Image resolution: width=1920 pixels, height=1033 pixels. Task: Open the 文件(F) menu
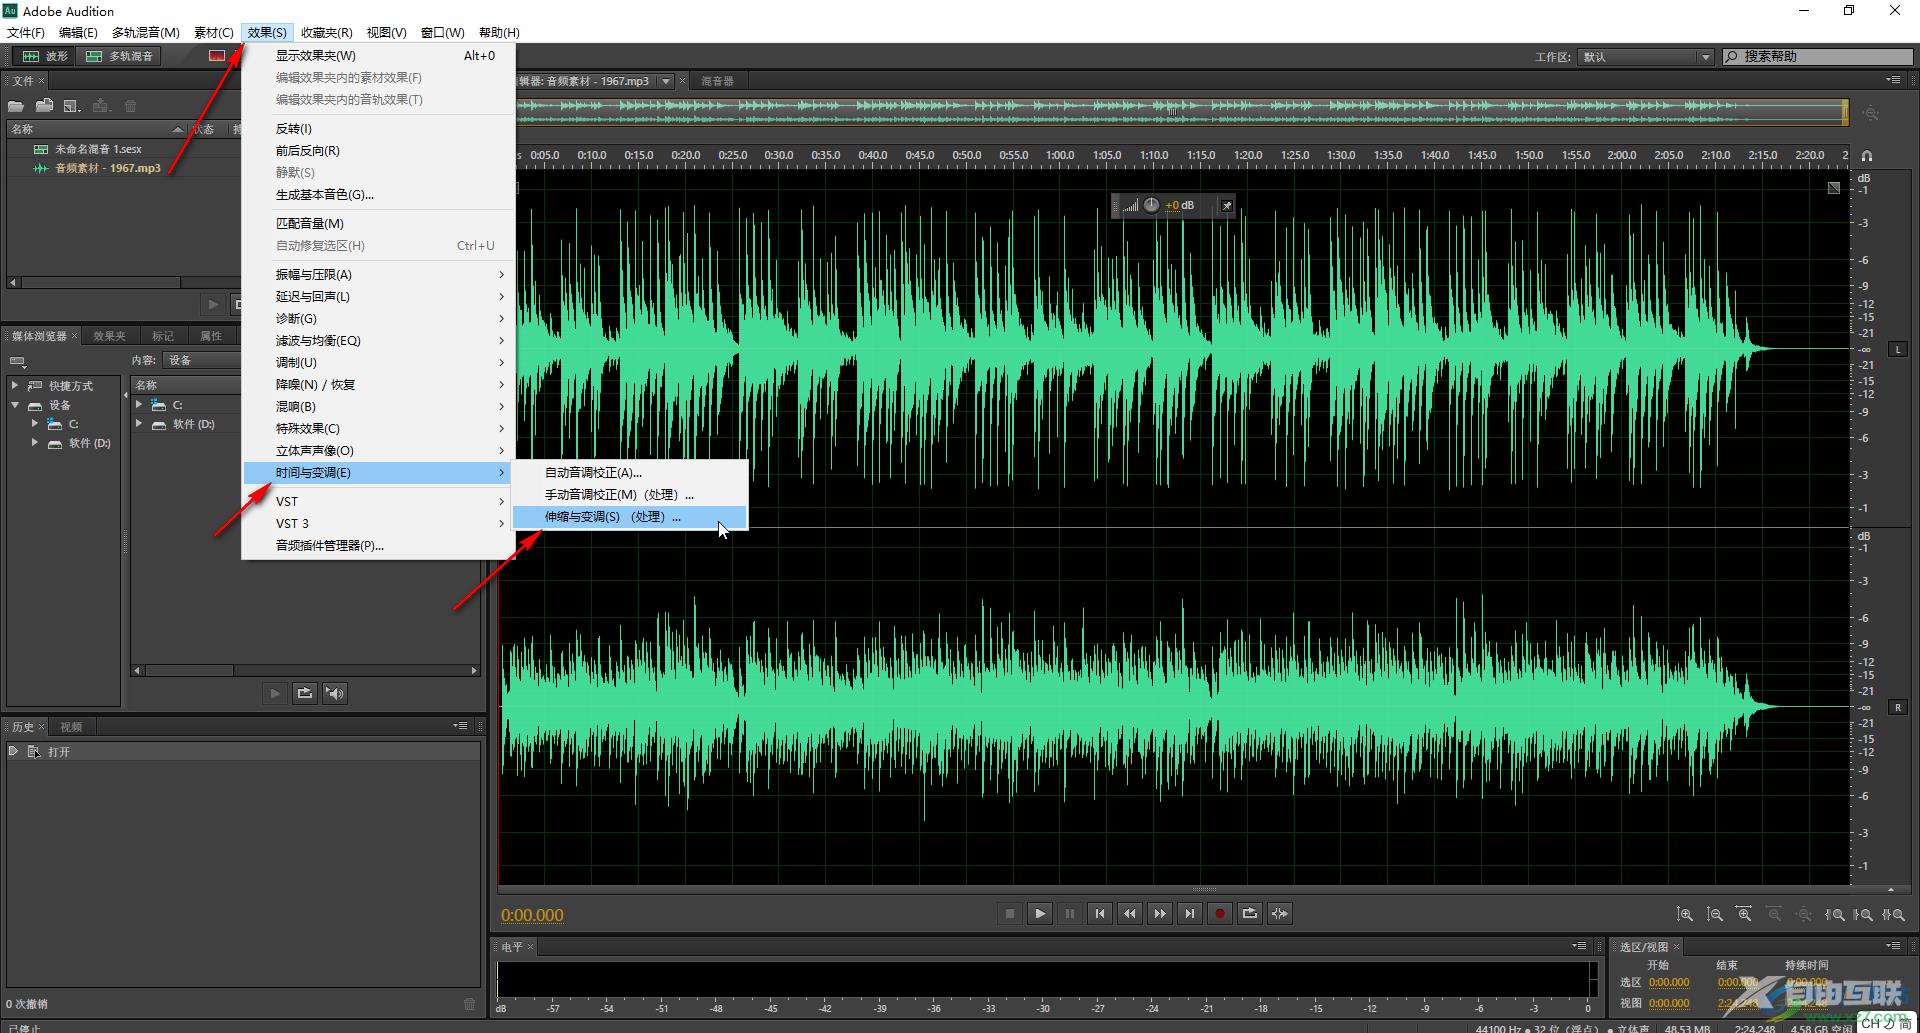coord(26,32)
